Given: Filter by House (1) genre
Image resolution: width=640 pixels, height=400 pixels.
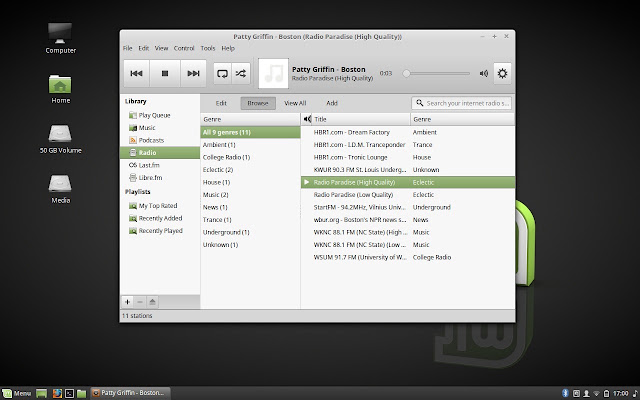Looking at the screenshot, I should 250,182.
